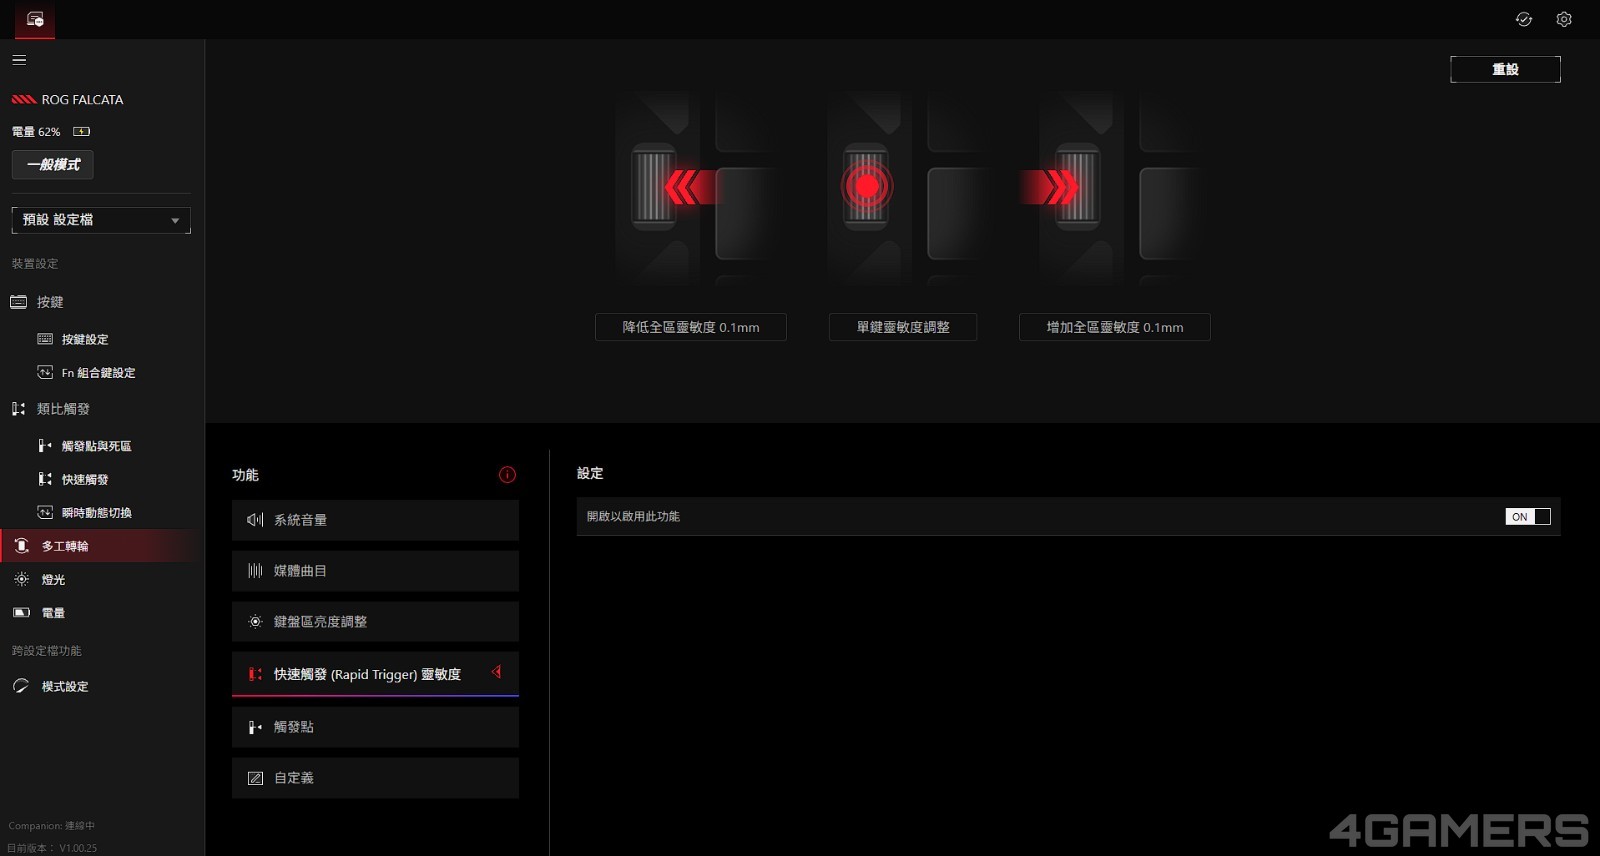Click the scroll-right wheel illustration
The image size is (1600, 856).
(1115, 188)
